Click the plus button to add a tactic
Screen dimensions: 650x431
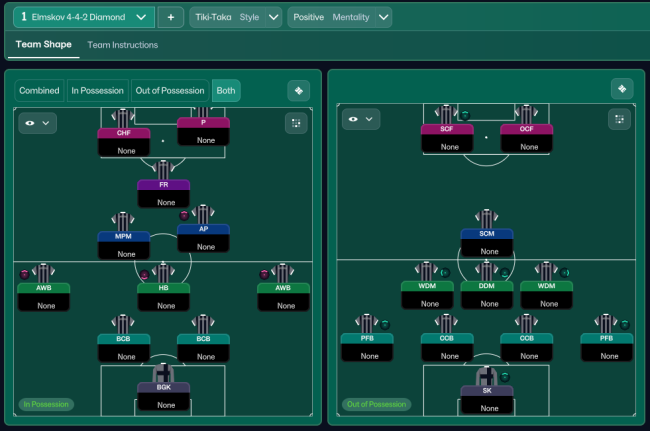(x=170, y=17)
